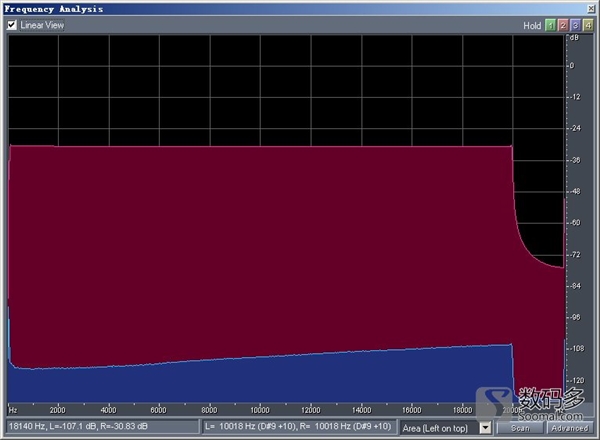The height and width of the screenshot is (440, 600).
Task: Close the Frequency Analysis window
Action: [591, 9]
